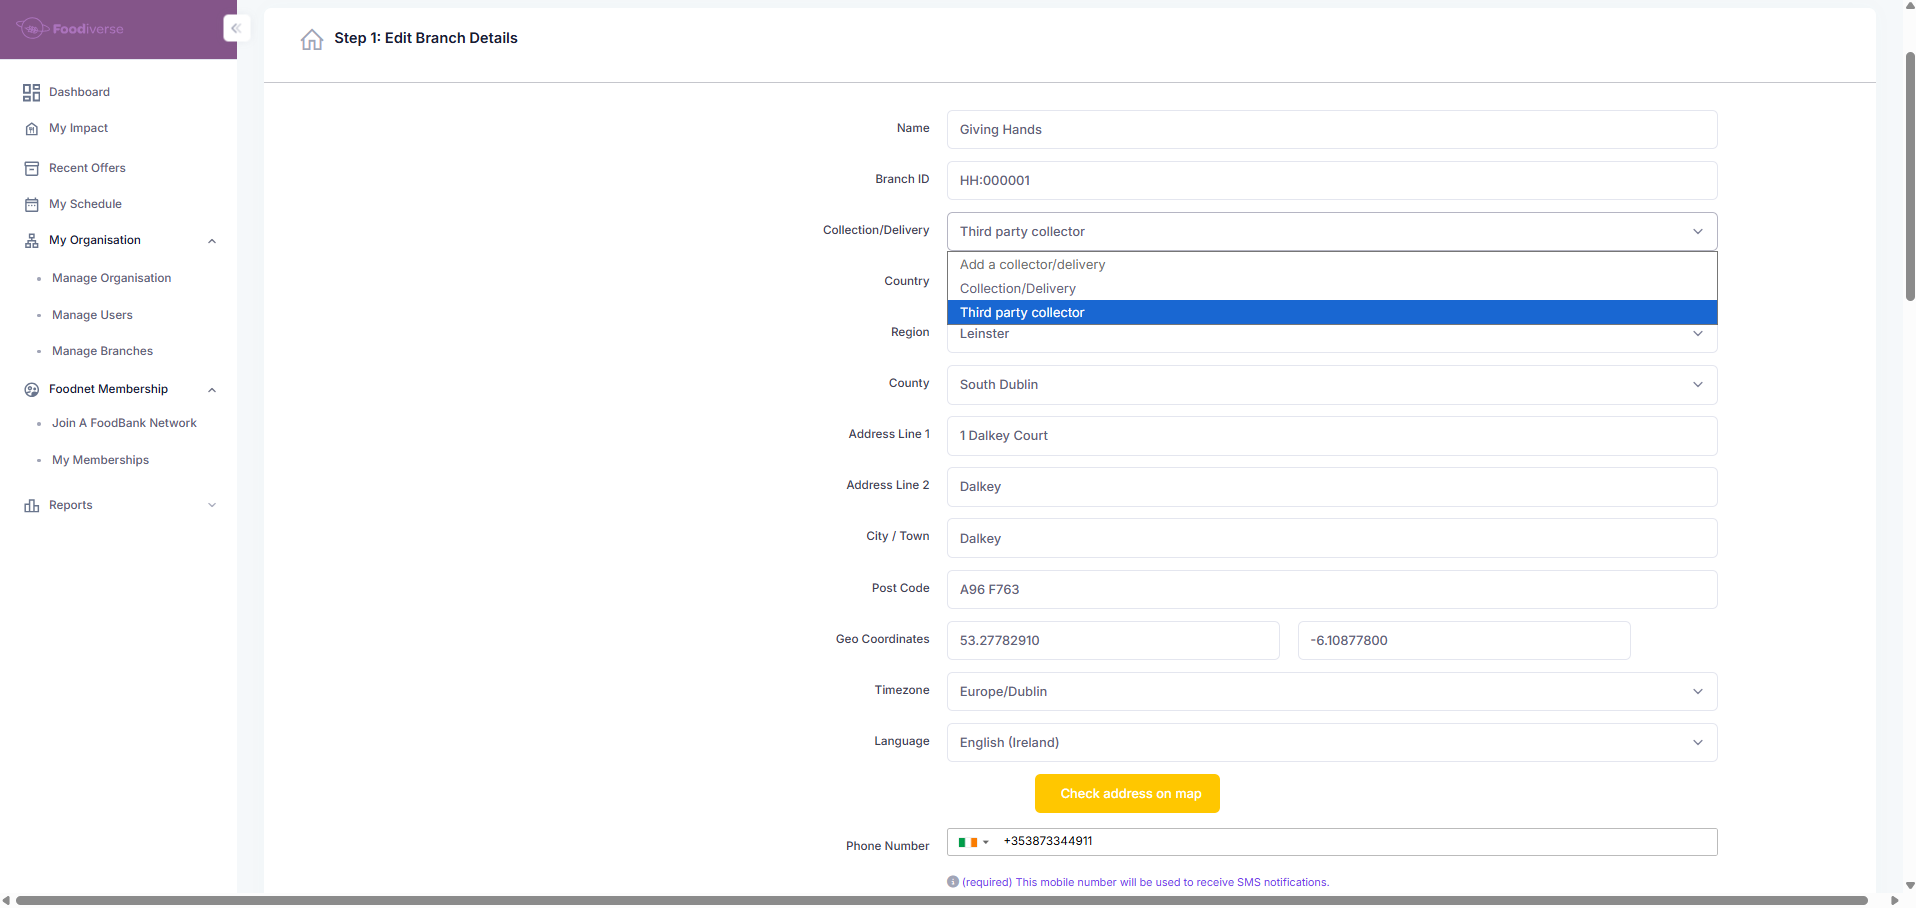This screenshot has height=908, width=1916.
Task: Click the Foodiverse logo in header
Action: click(x=70, y=29)
